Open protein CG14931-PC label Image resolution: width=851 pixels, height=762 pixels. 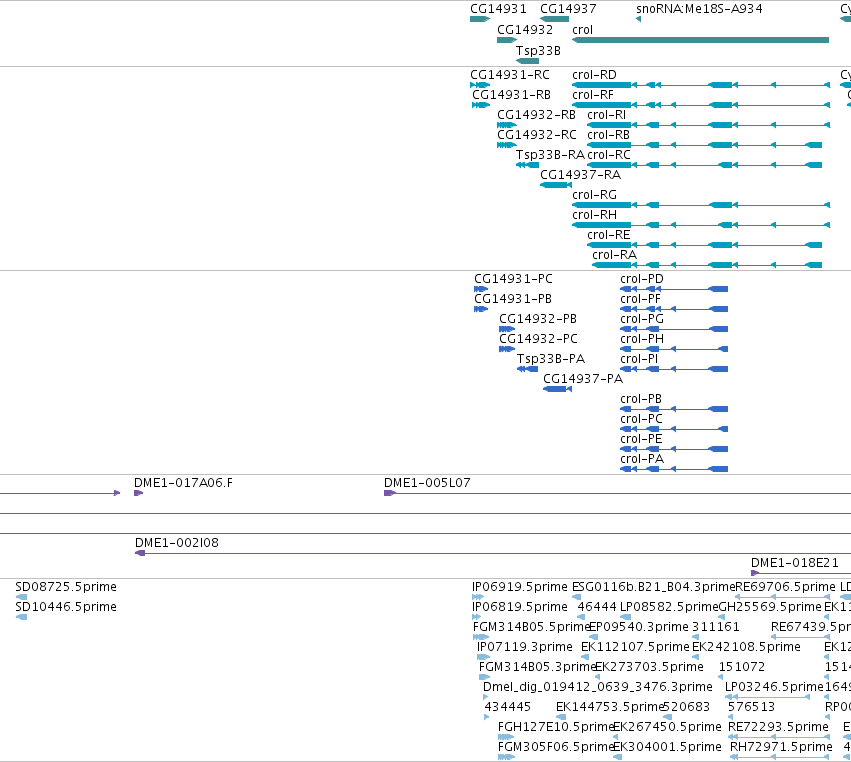(513, 279)
